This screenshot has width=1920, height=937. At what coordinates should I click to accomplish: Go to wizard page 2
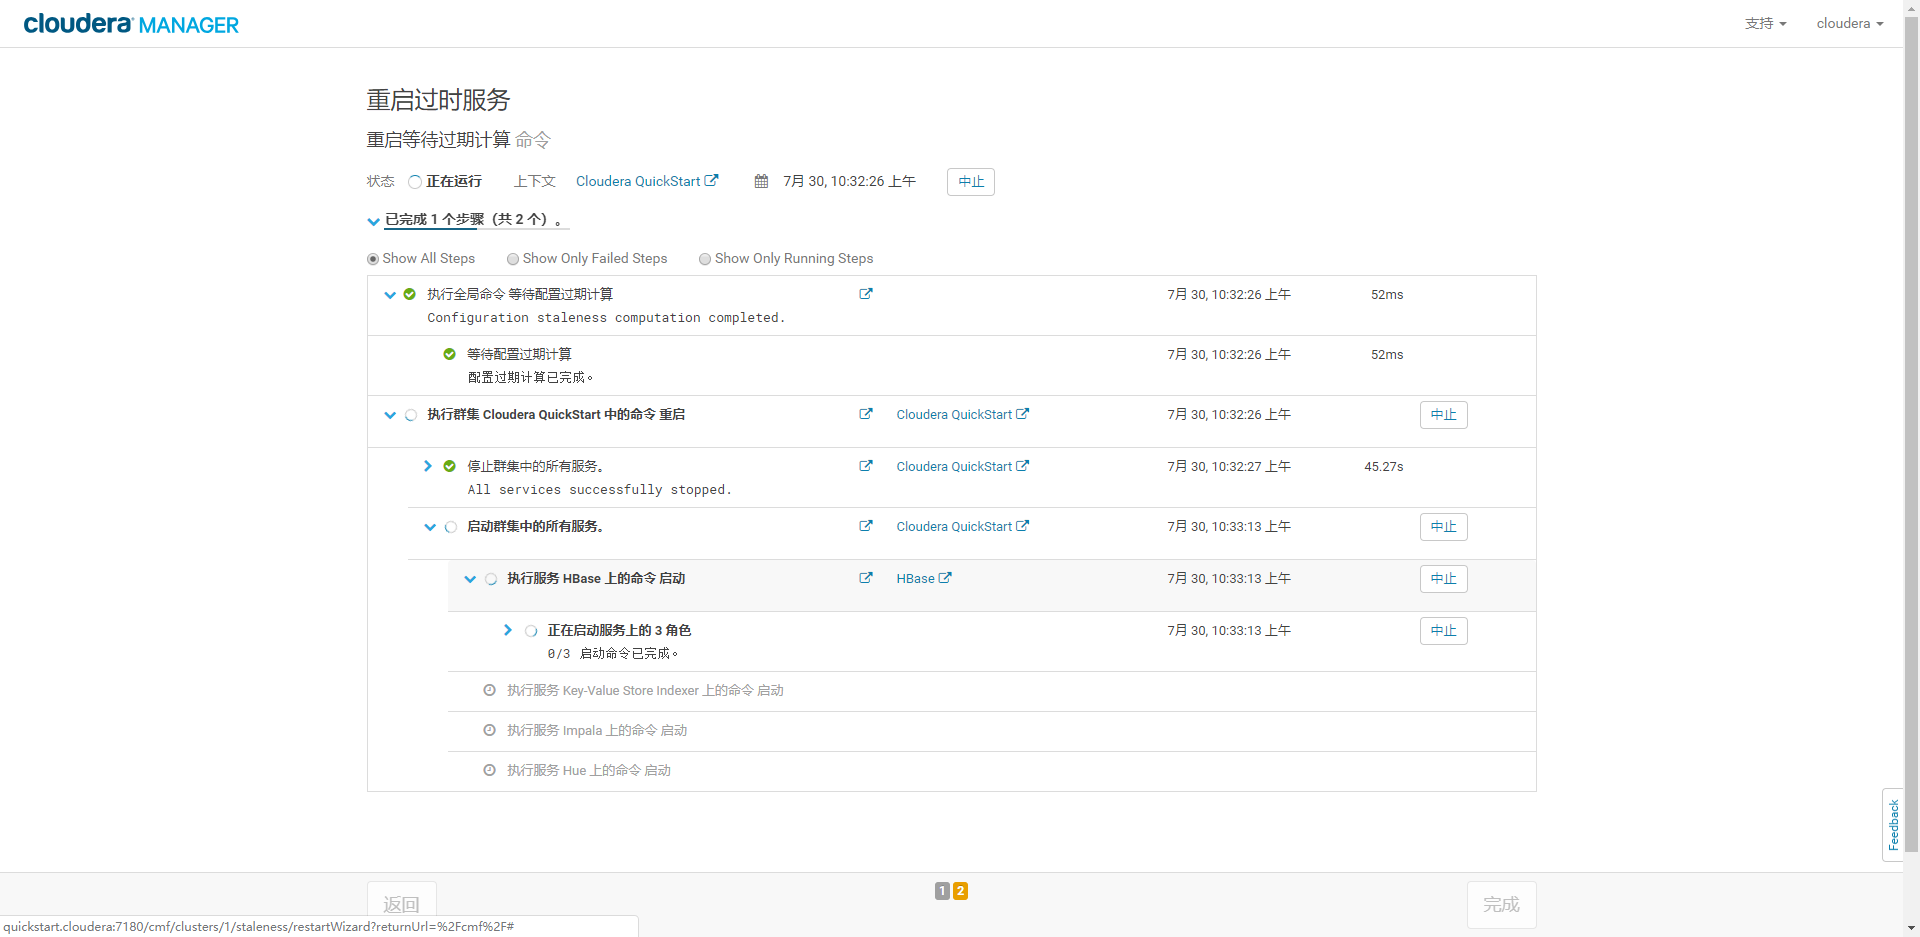tap(960, 891)
